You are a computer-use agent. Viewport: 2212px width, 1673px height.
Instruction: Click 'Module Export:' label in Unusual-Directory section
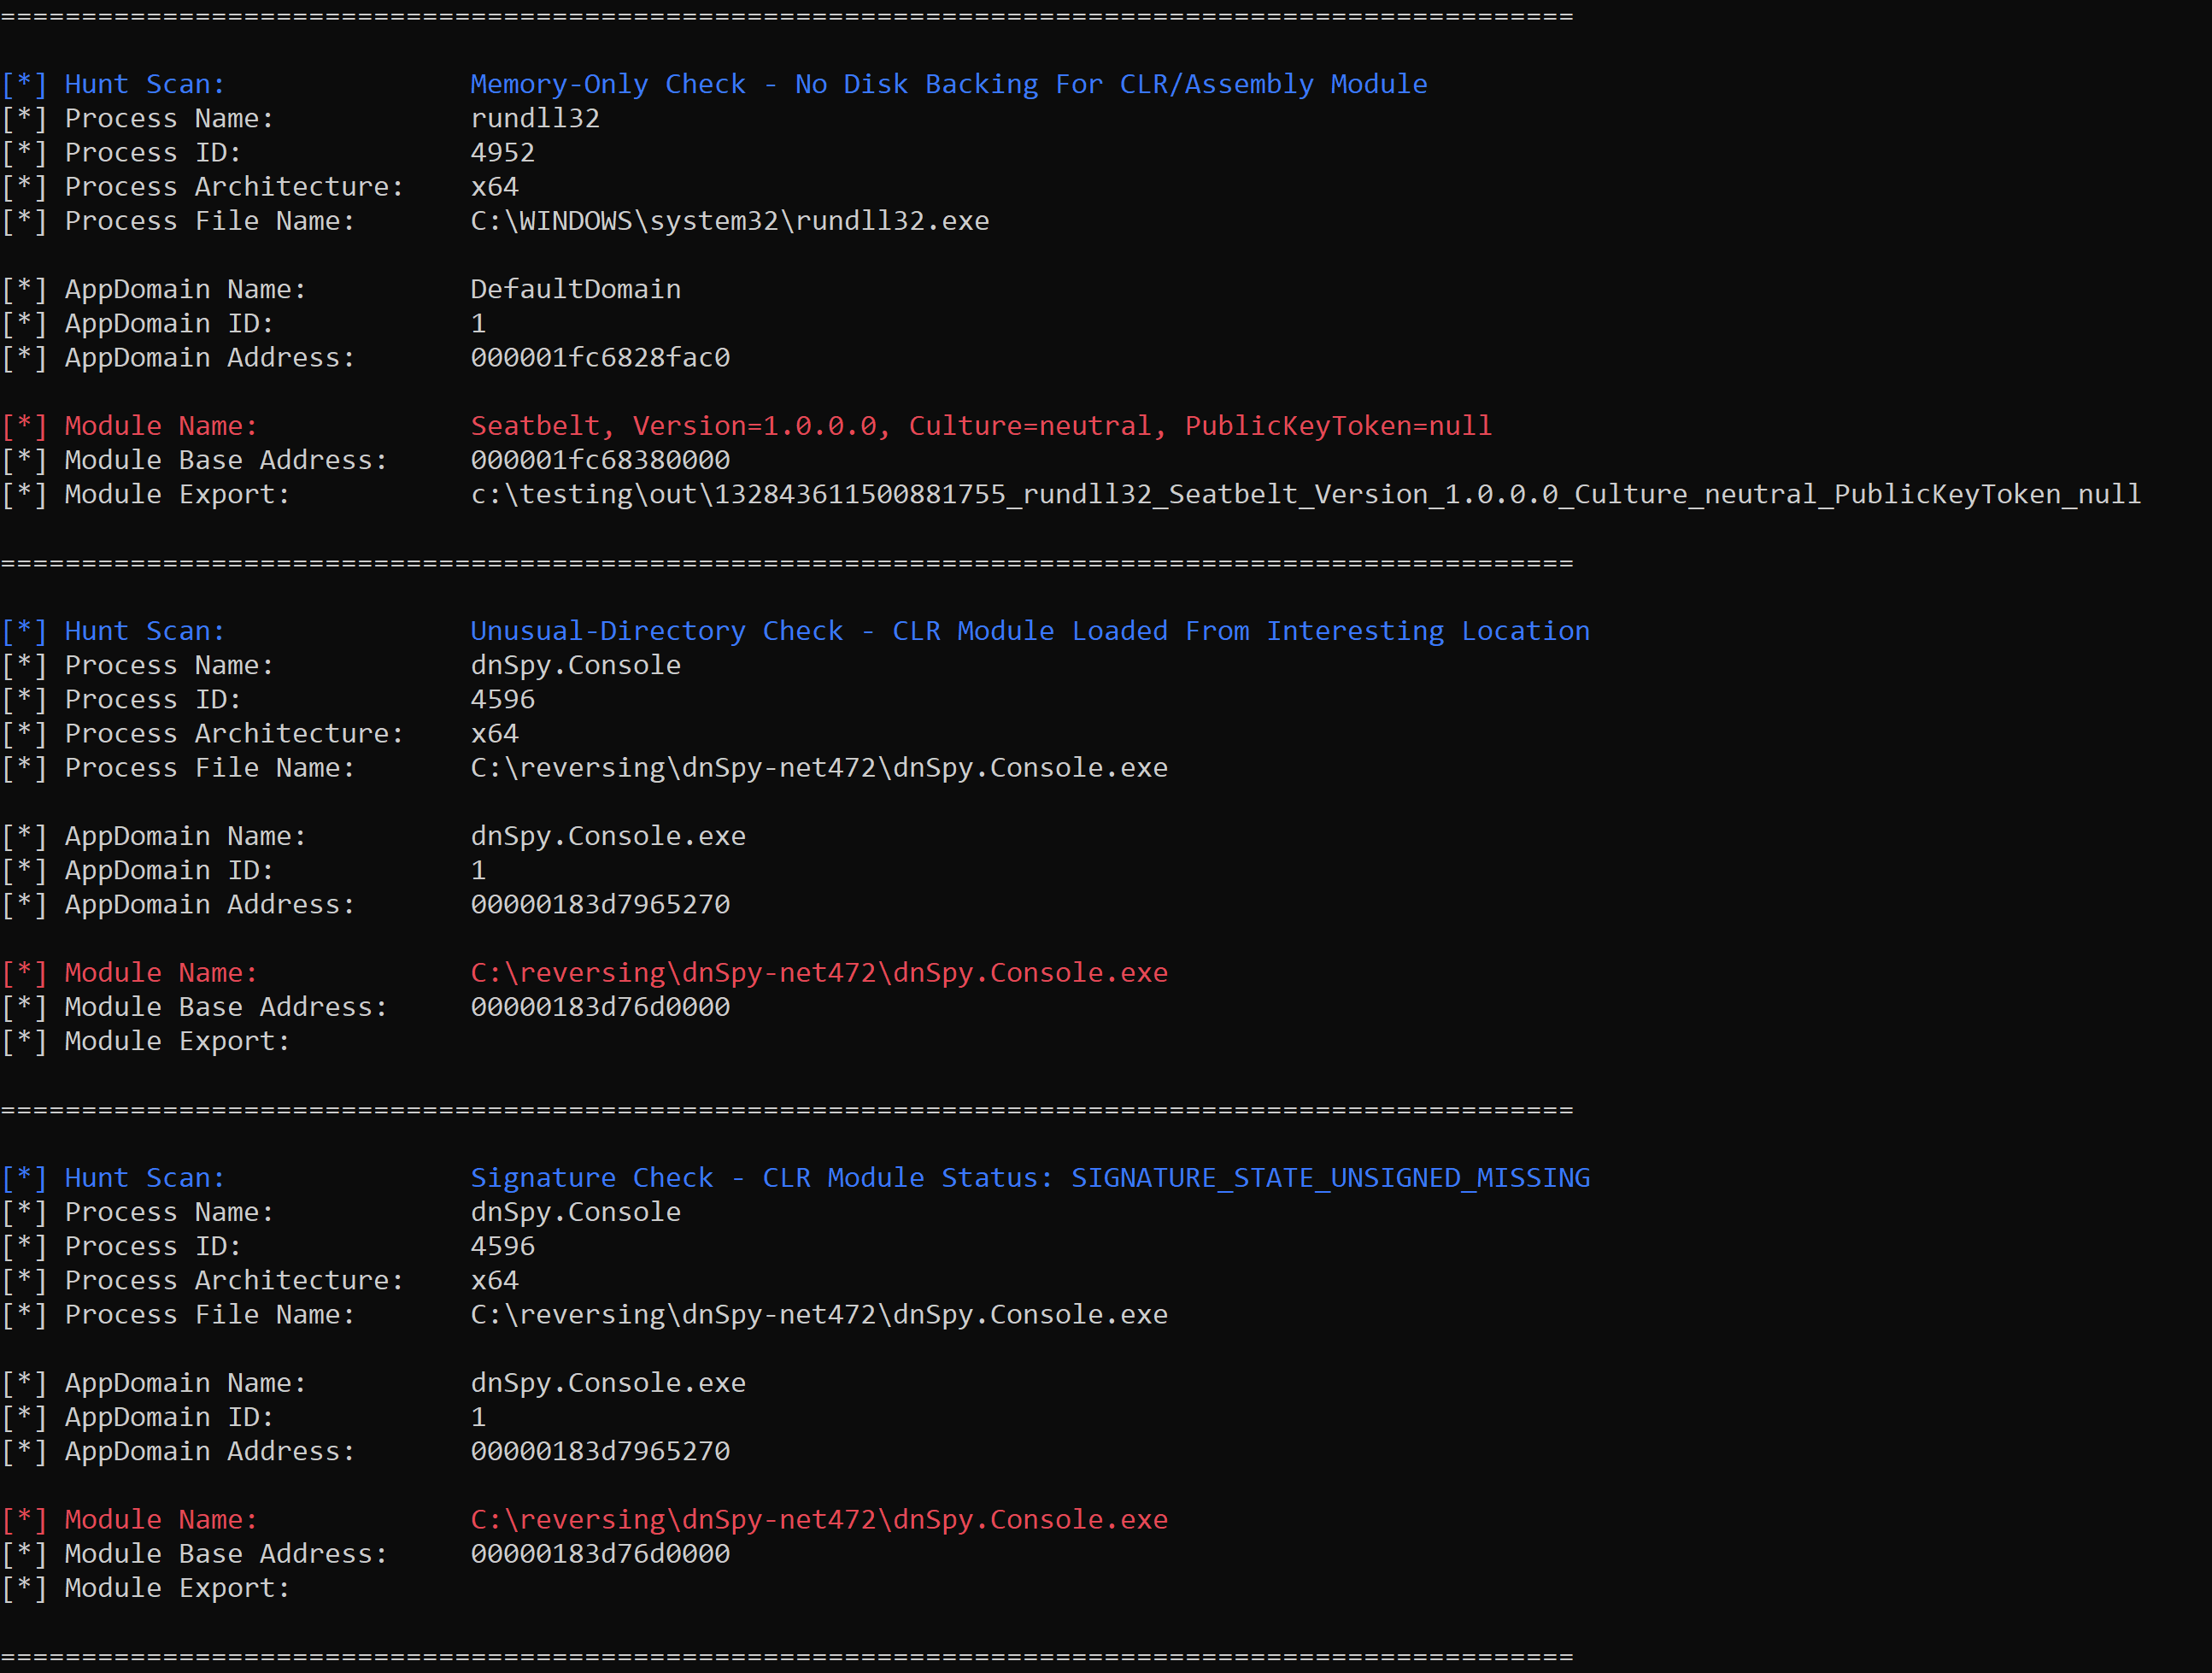pyautogui.click(x=177, y=1042)
